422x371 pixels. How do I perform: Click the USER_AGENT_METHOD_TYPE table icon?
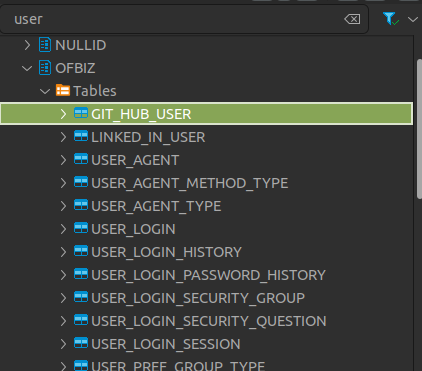point(81,182)
